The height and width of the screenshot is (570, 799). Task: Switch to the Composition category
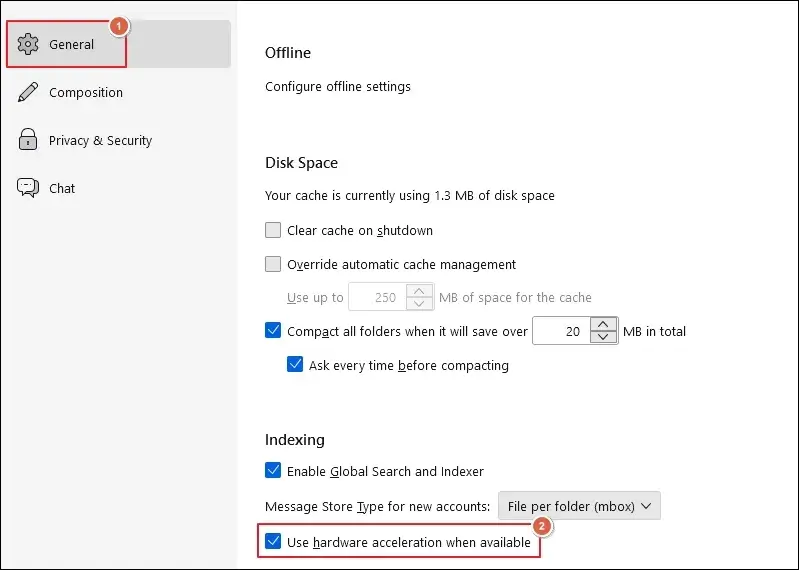coord(118,92)
